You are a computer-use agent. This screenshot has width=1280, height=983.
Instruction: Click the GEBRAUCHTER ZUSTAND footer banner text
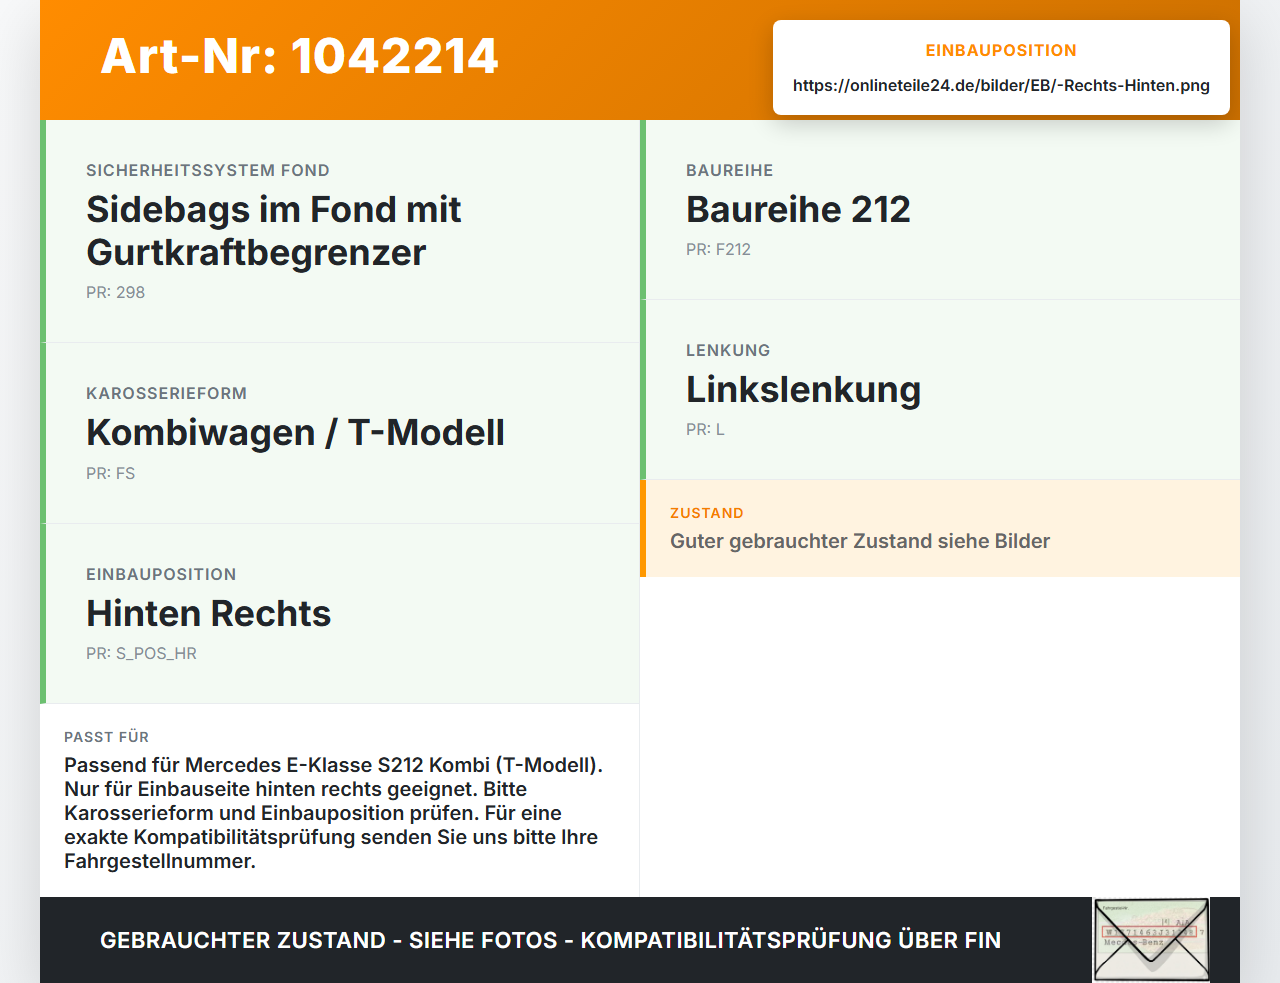pyautogui.click(x=550, y=940)
